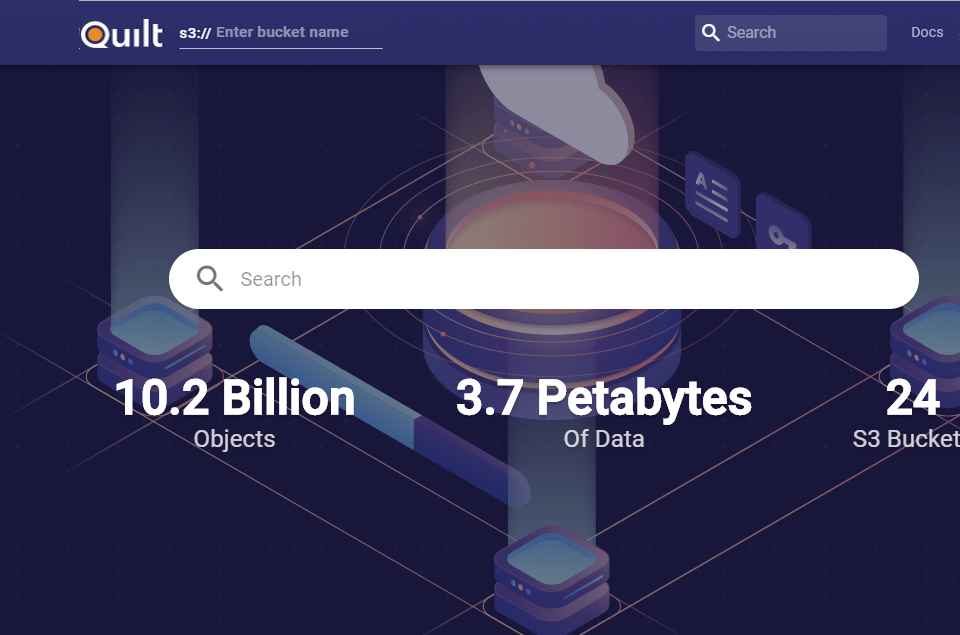Click the Quilt logo
This screenshot has height=635, width=960.
[122, 34]
